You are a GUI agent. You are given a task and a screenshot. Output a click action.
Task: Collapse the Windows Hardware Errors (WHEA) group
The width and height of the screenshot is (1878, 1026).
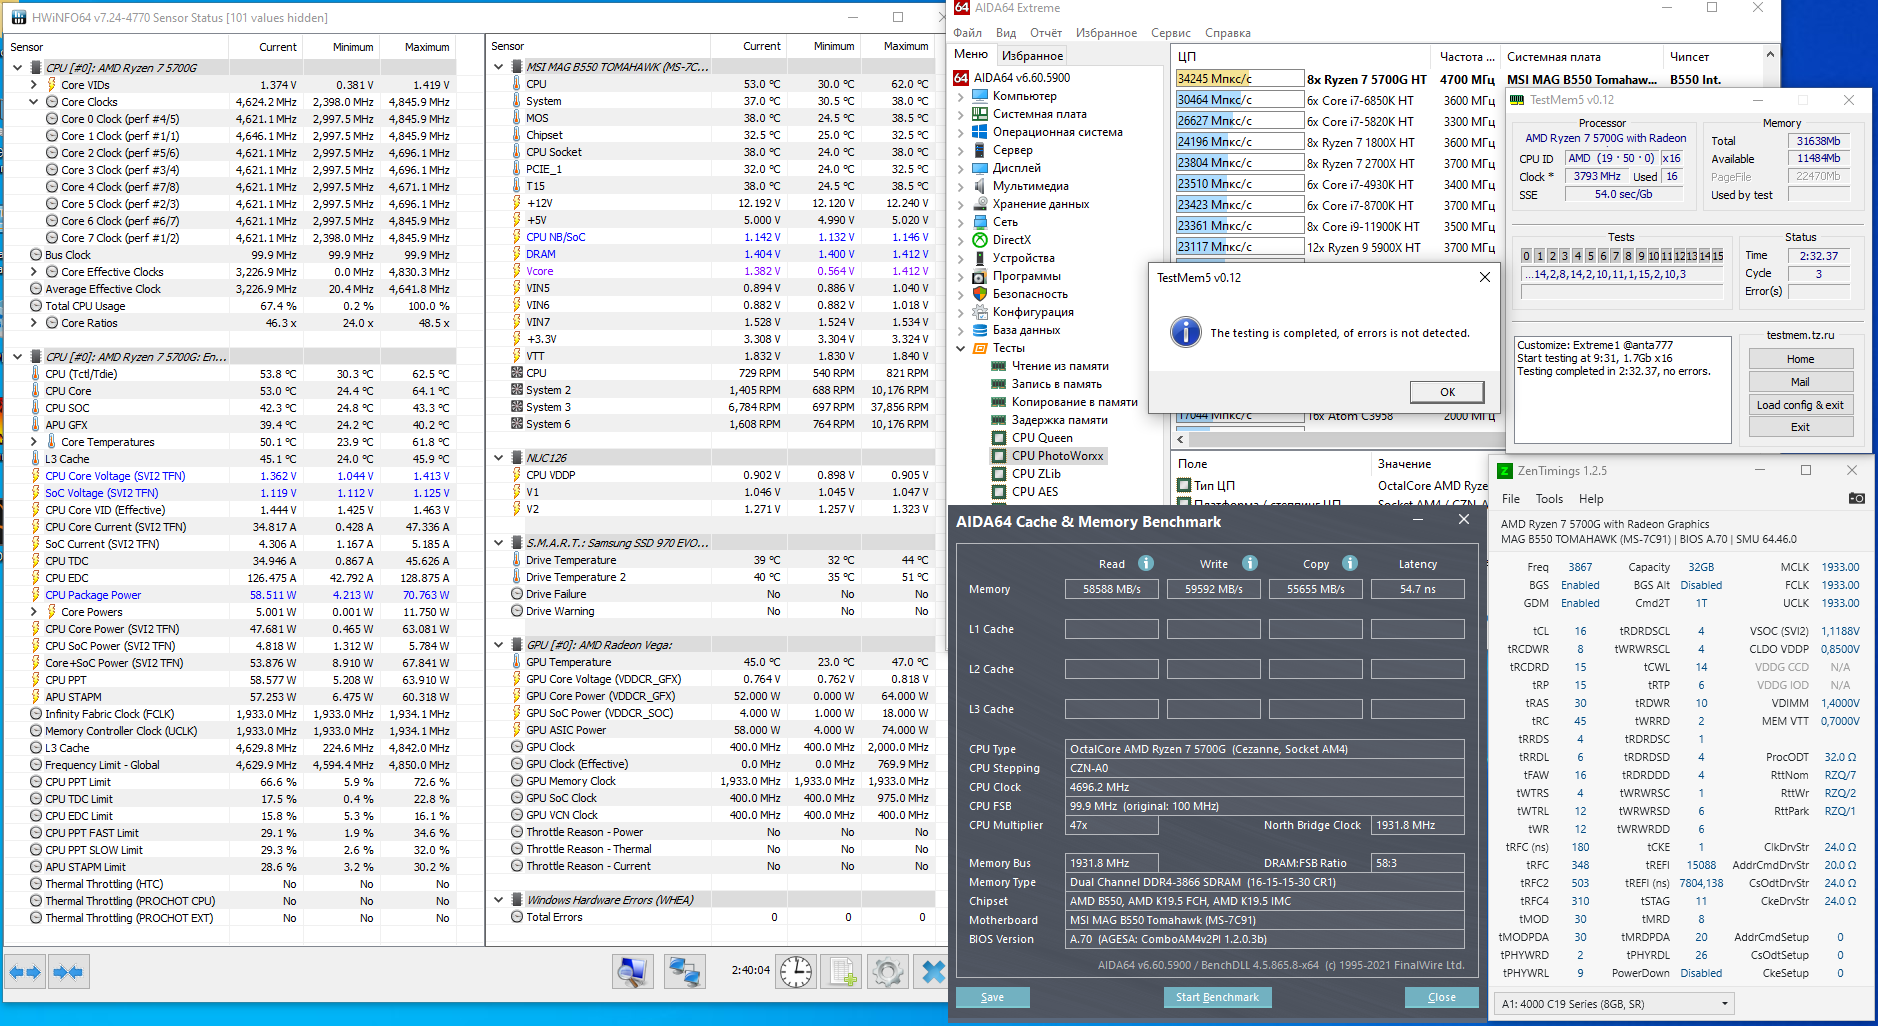[x=499, y=900]
